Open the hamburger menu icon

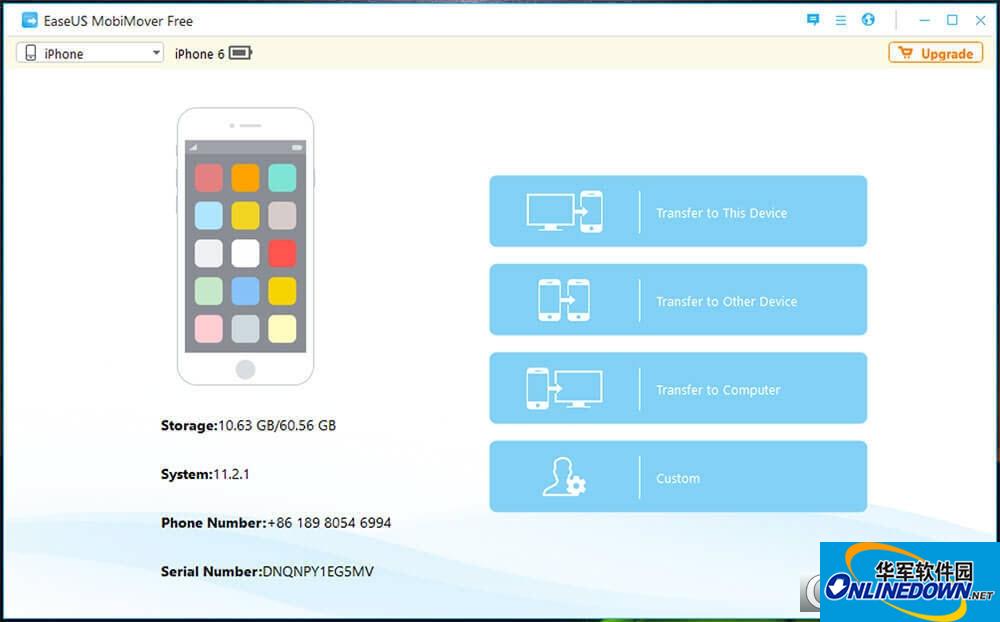(841, 20)
